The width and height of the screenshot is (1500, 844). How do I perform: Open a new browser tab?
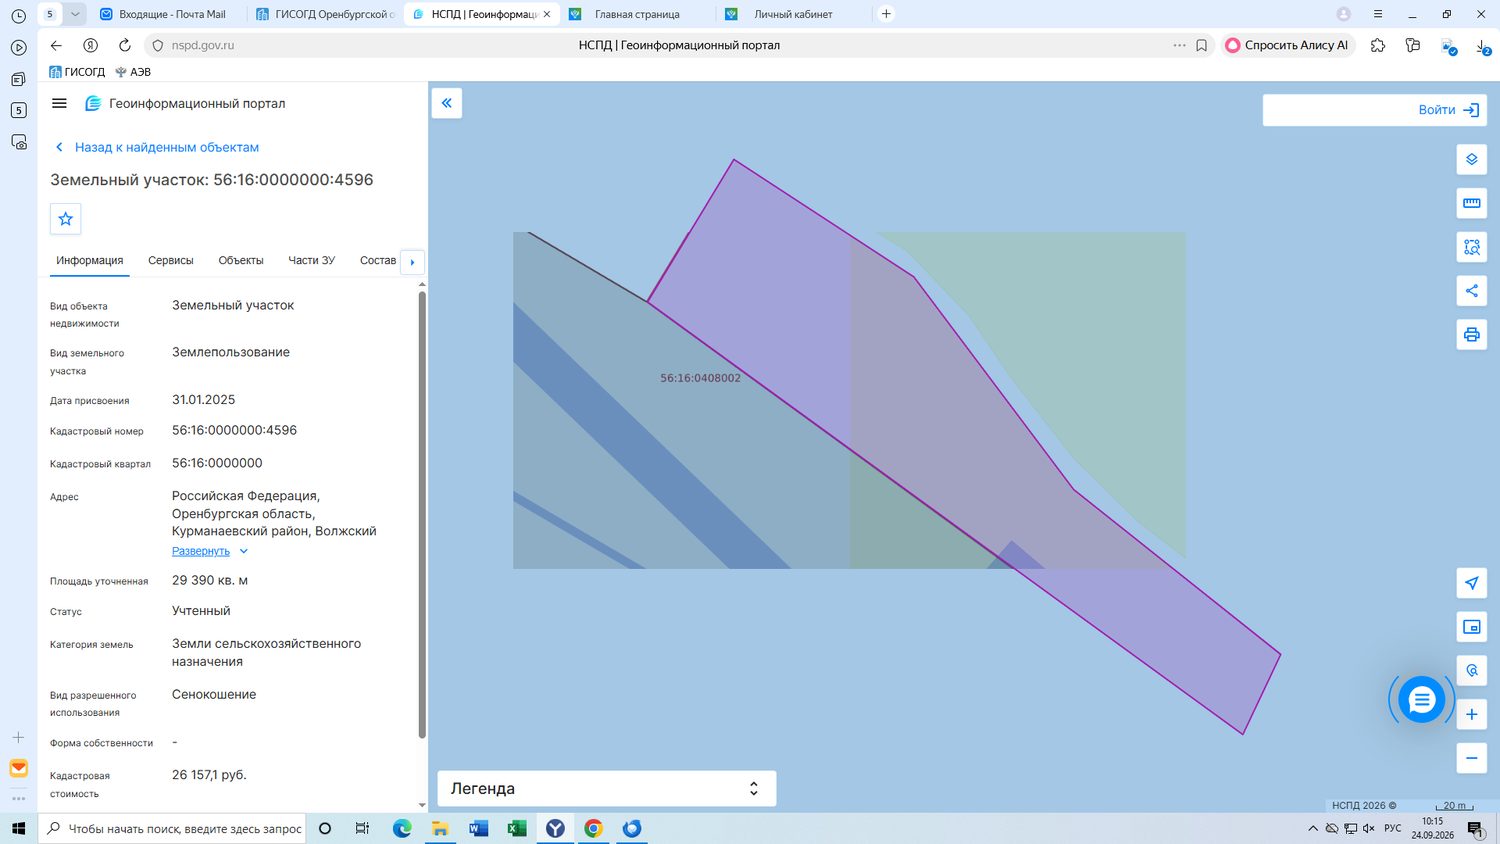pos(886,14)
